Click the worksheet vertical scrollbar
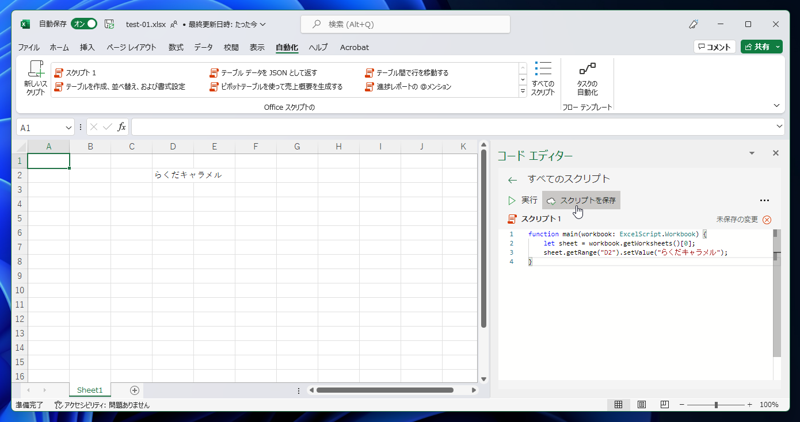Image resolution: width=800 pixels, height=422 pixels. pos(484,239)
